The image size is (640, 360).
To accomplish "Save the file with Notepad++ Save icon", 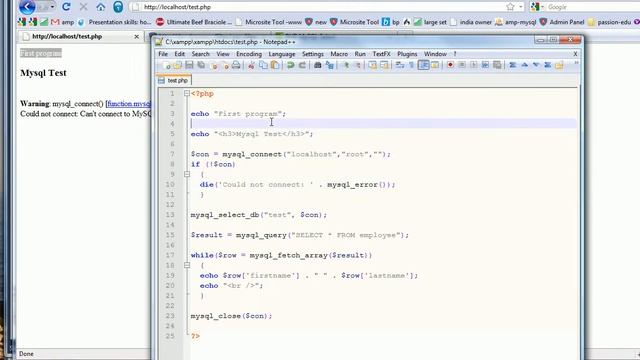I will coord(189,65).
